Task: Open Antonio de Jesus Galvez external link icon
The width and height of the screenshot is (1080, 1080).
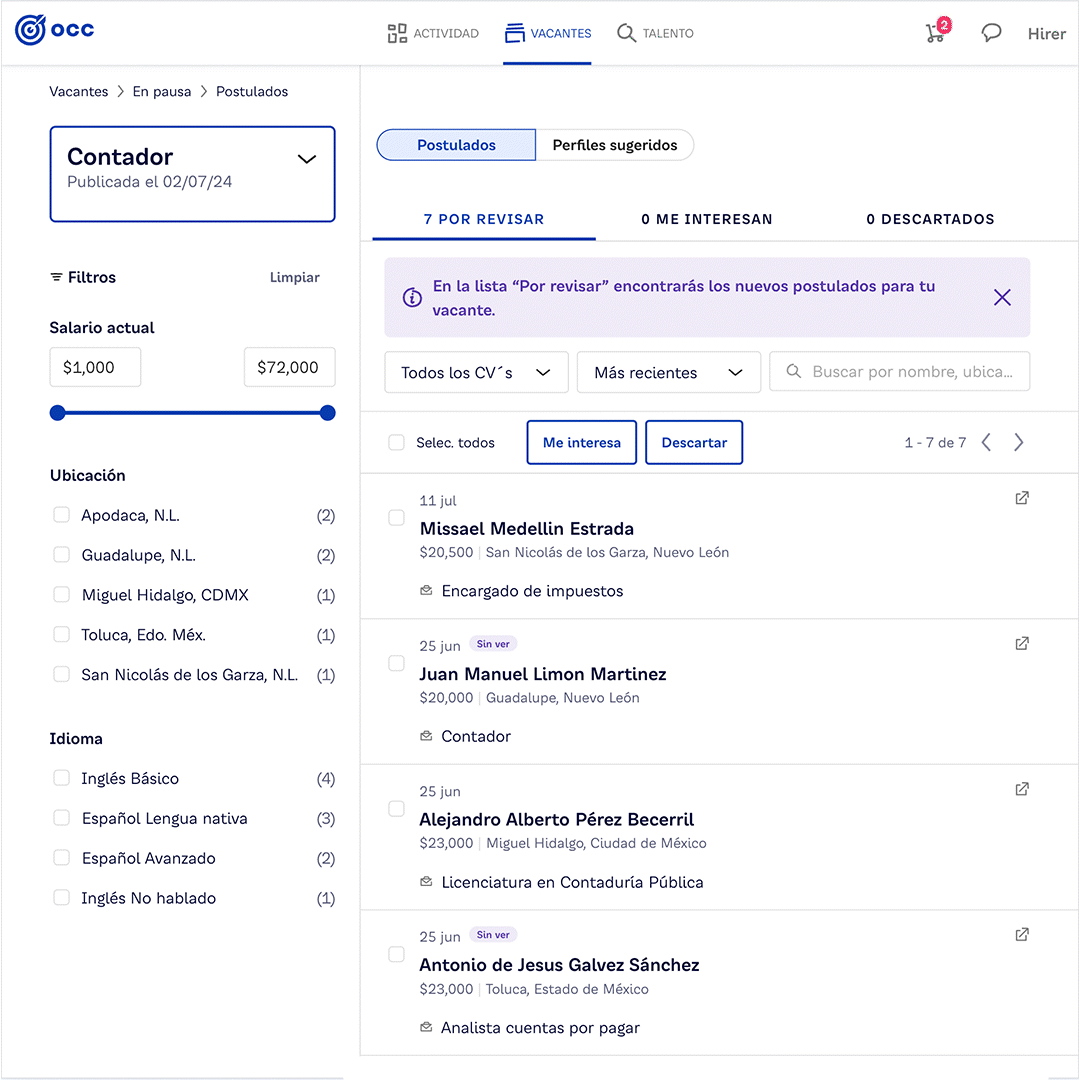Action: (x=1022, y=935)
